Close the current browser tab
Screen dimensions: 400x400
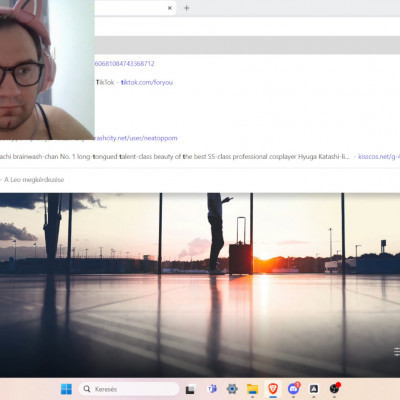[x=170, y=8]
